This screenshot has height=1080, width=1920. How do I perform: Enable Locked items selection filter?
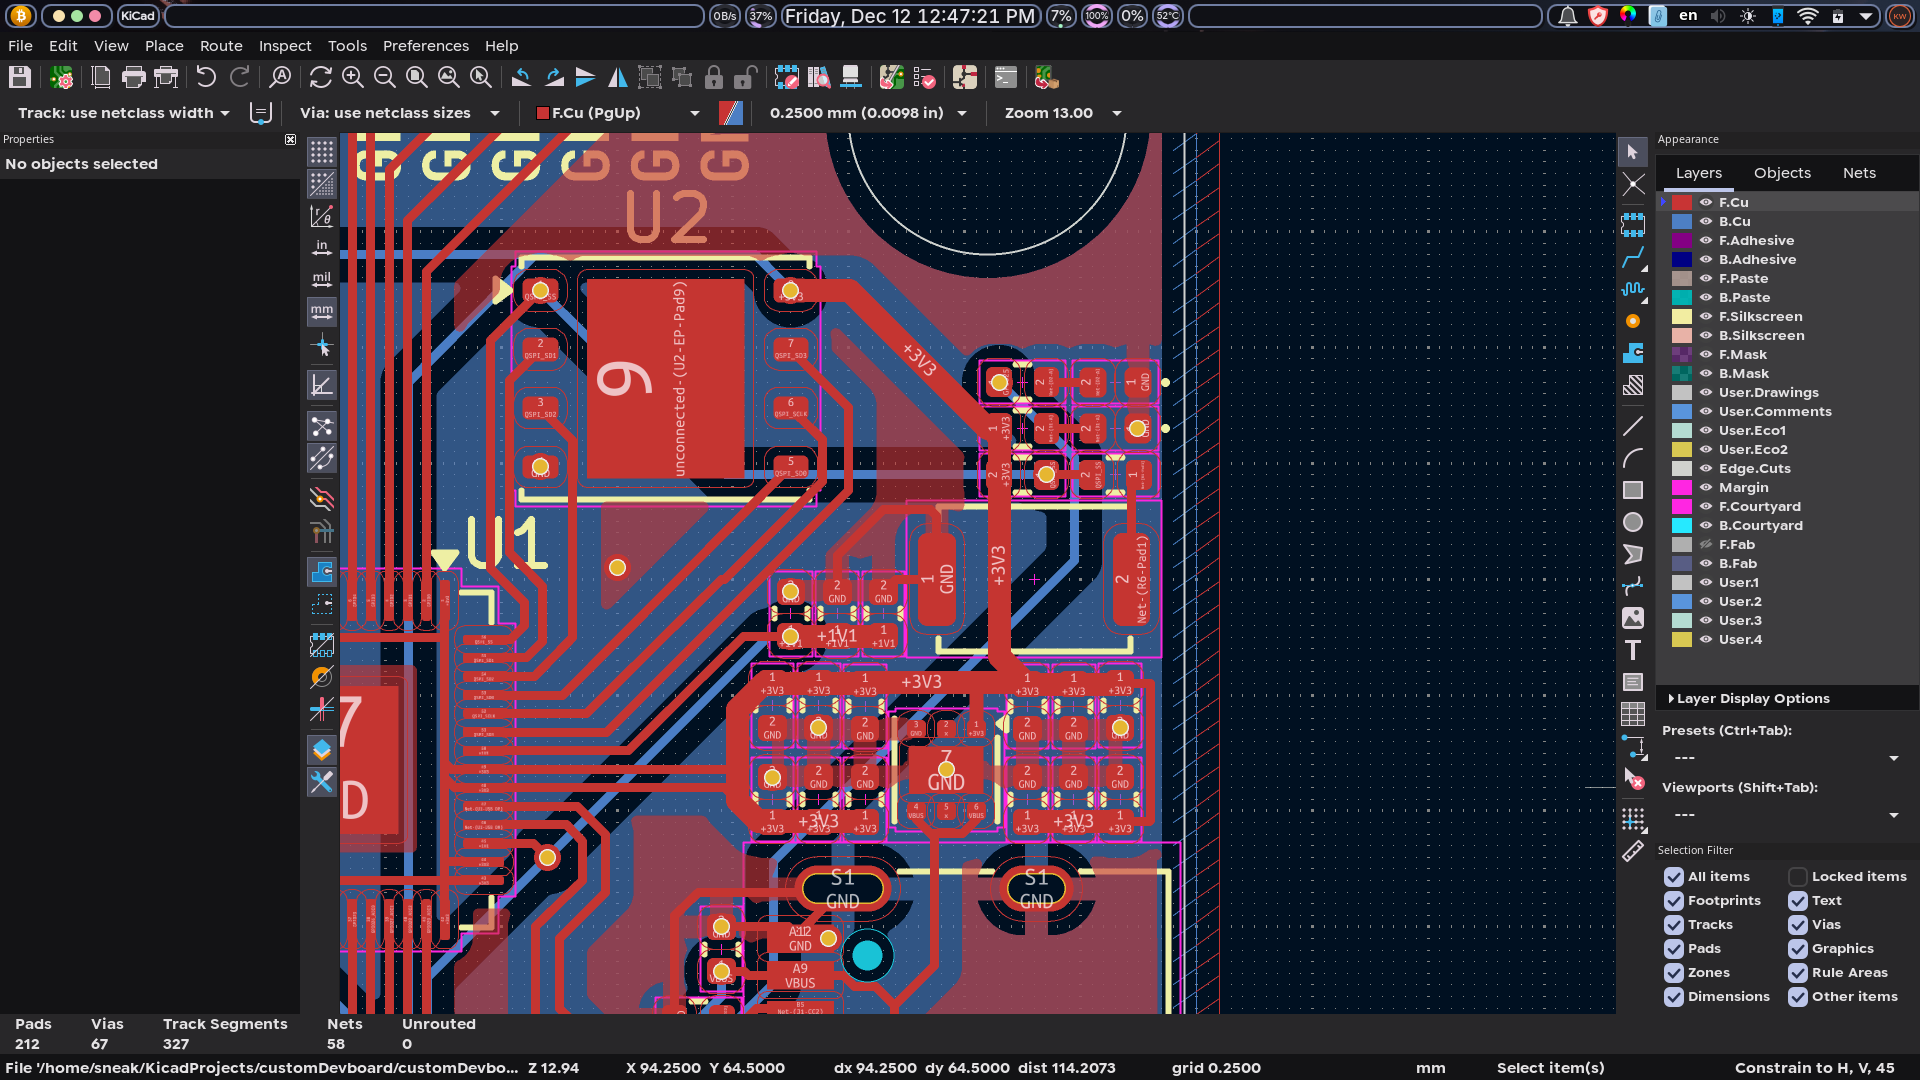click(1798, 877)
